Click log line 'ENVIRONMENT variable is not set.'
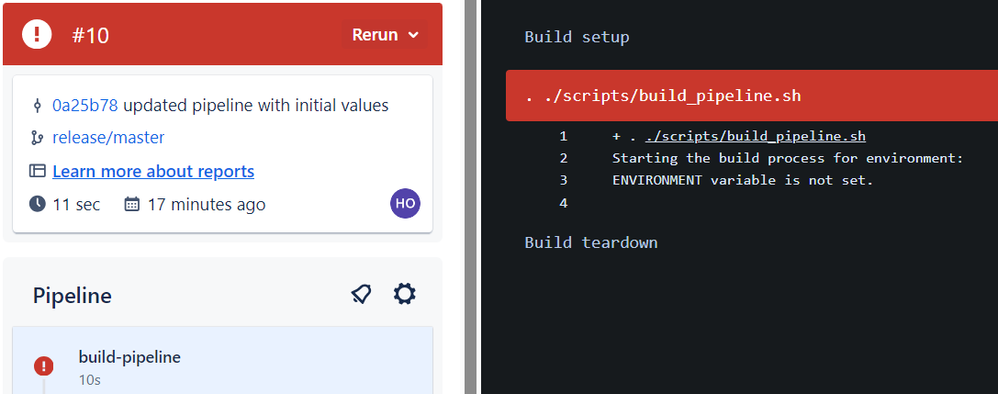The height and width of the screenshot is (394, 998). point(743,180)
